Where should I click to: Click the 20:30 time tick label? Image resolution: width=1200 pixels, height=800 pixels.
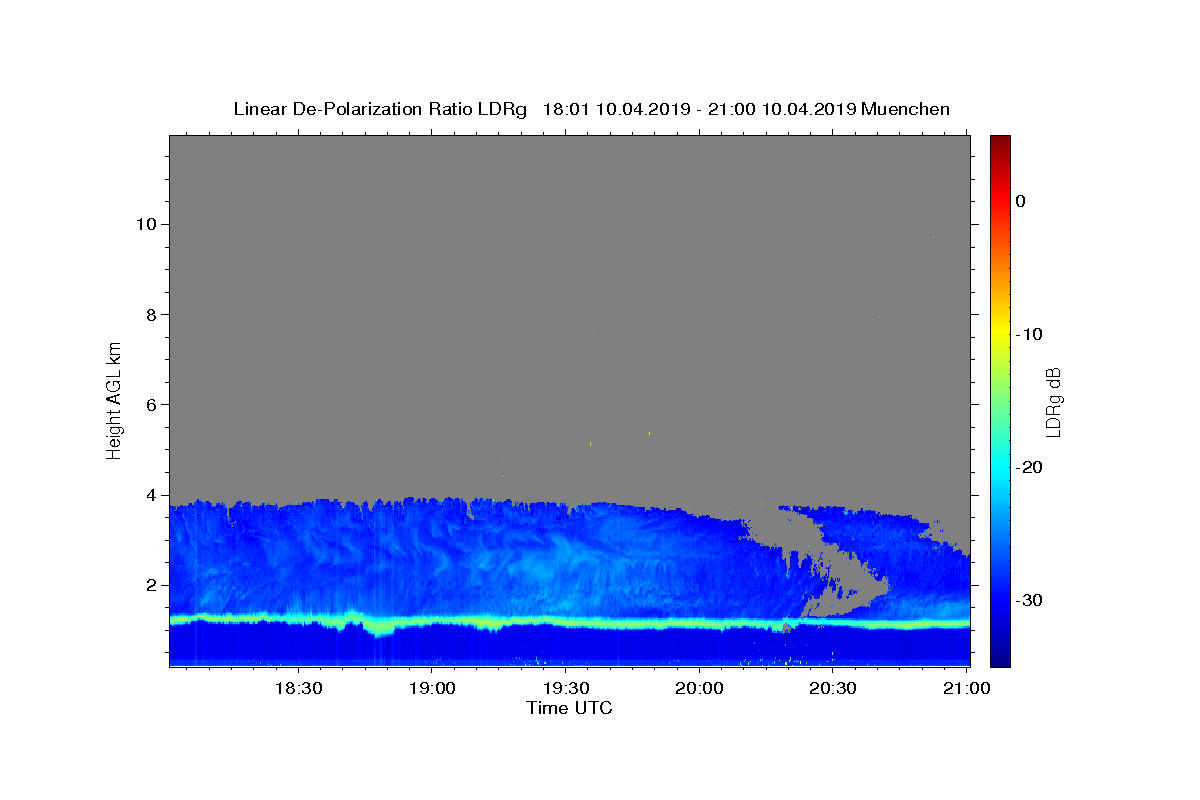[832, 688]
